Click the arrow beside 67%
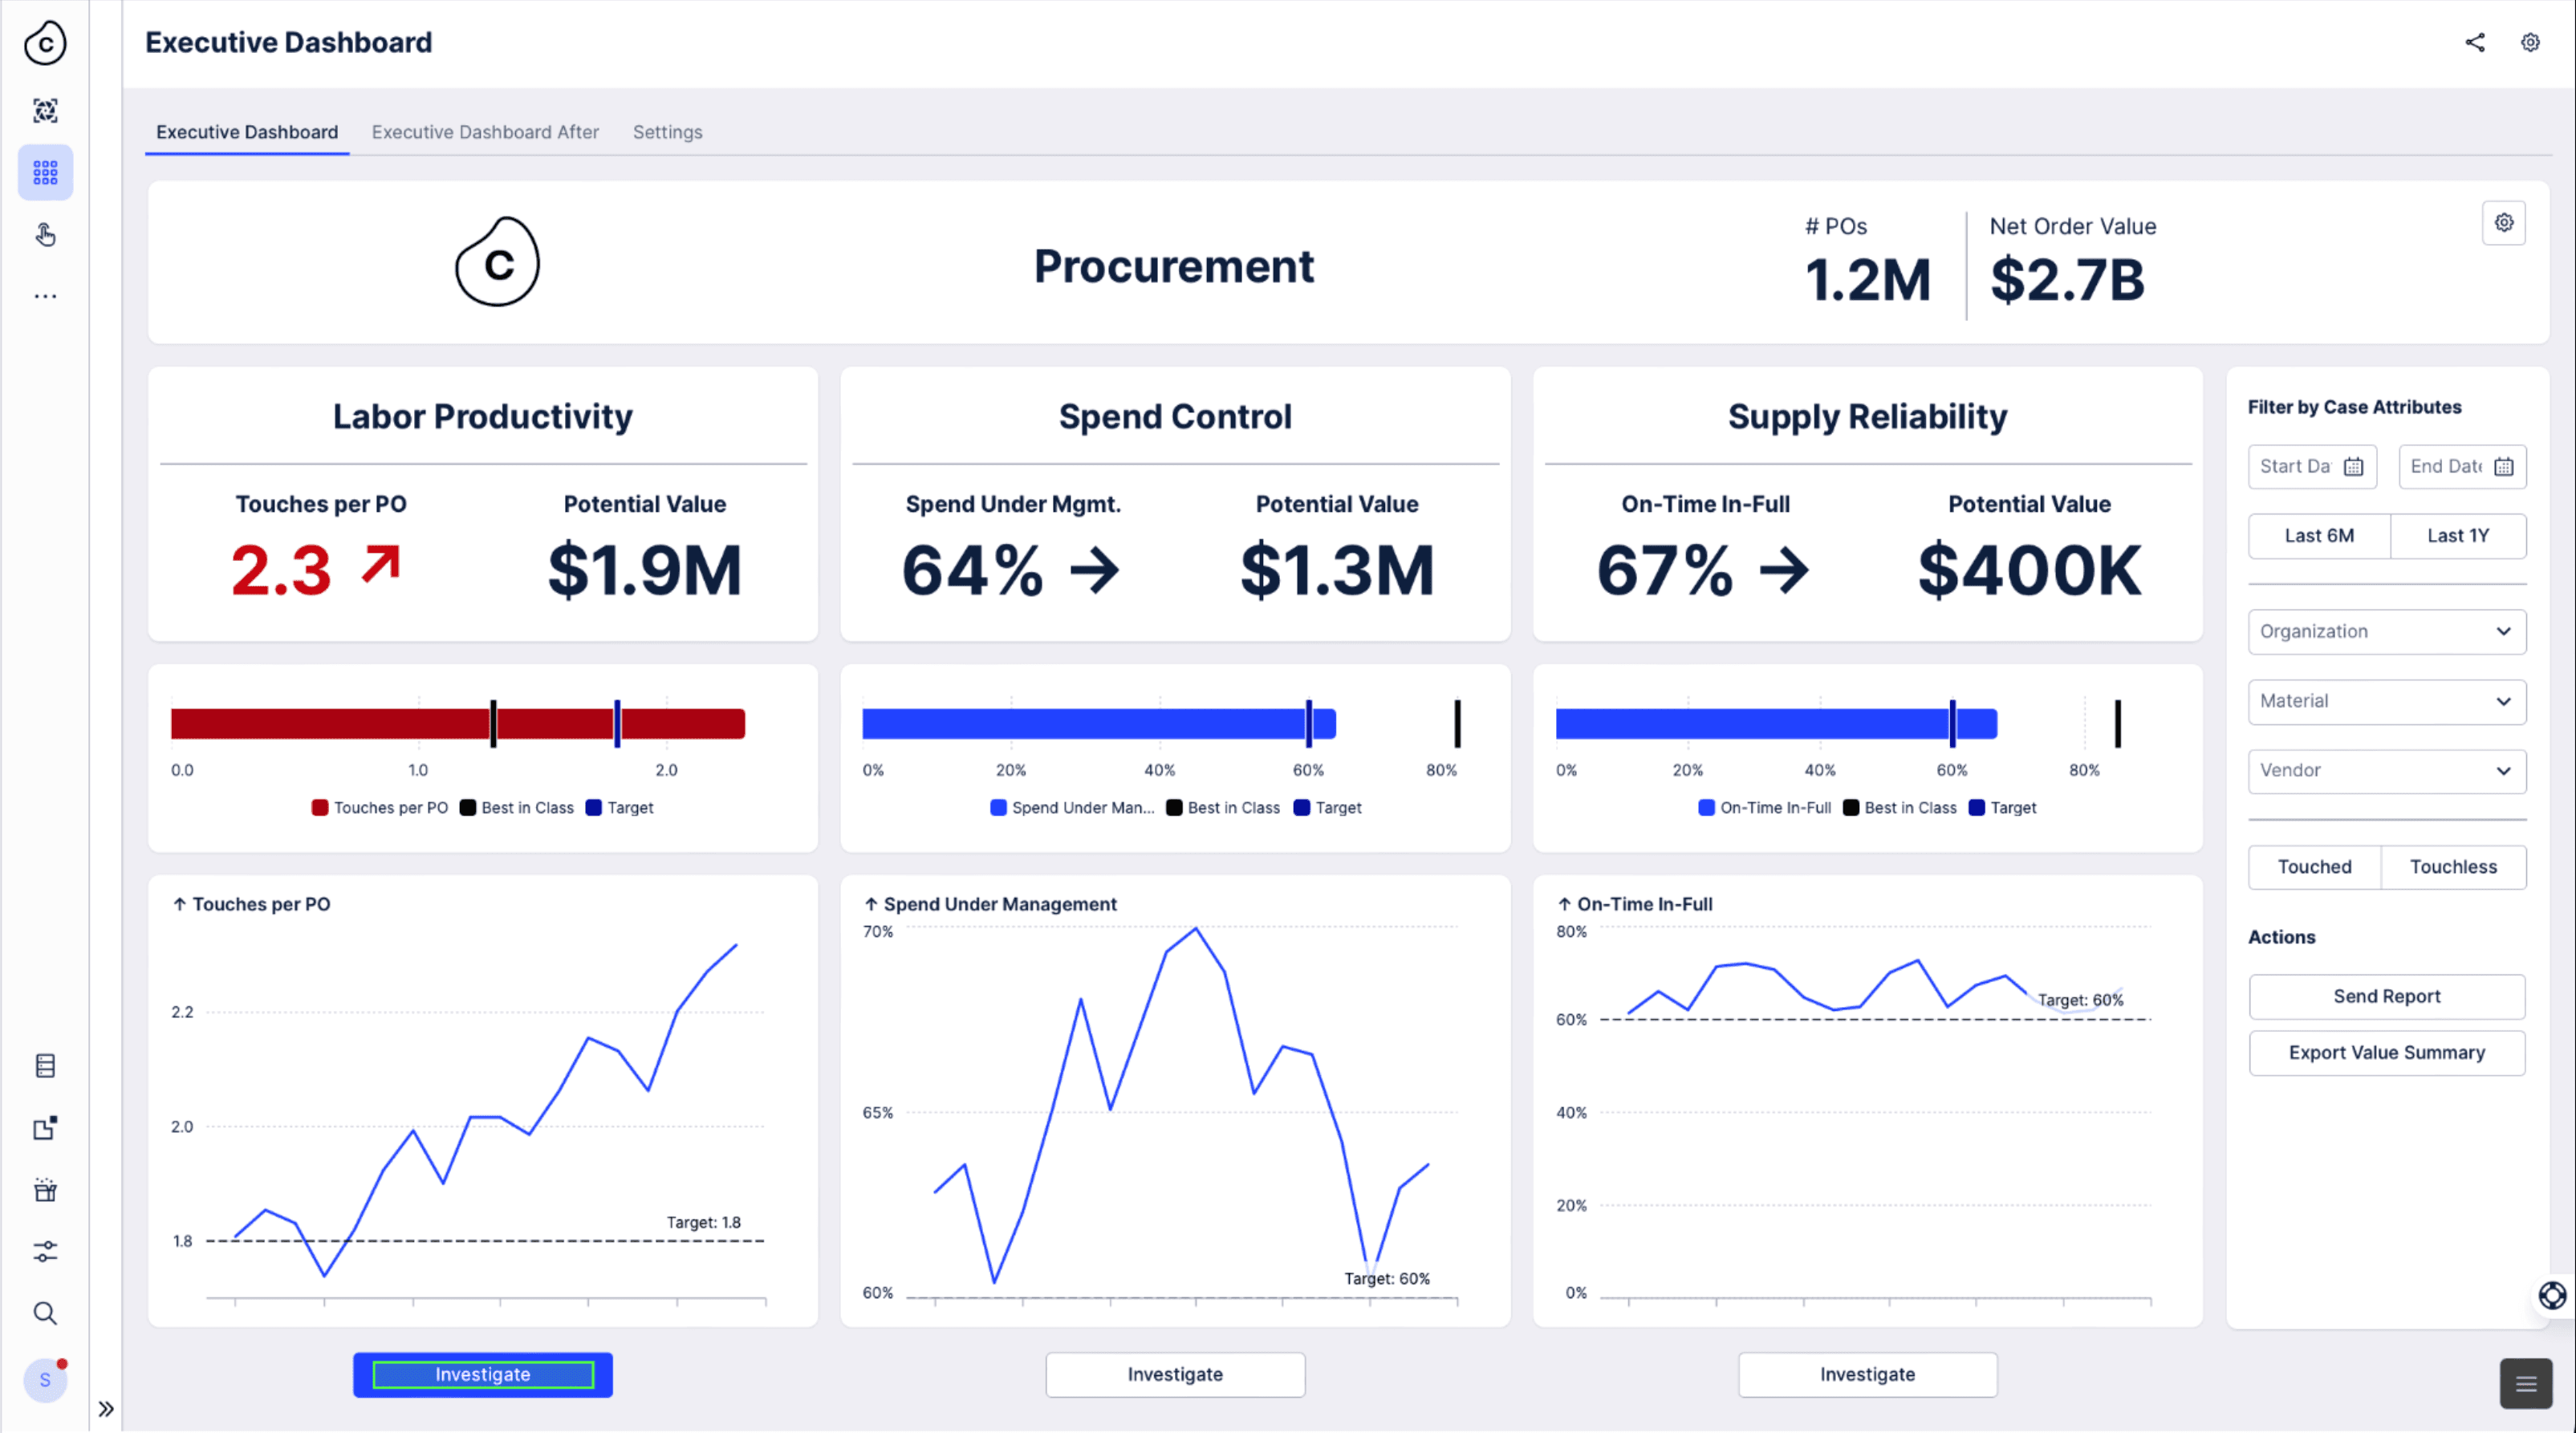This screenshot has height=1433, width=2576. [1785, 571]
